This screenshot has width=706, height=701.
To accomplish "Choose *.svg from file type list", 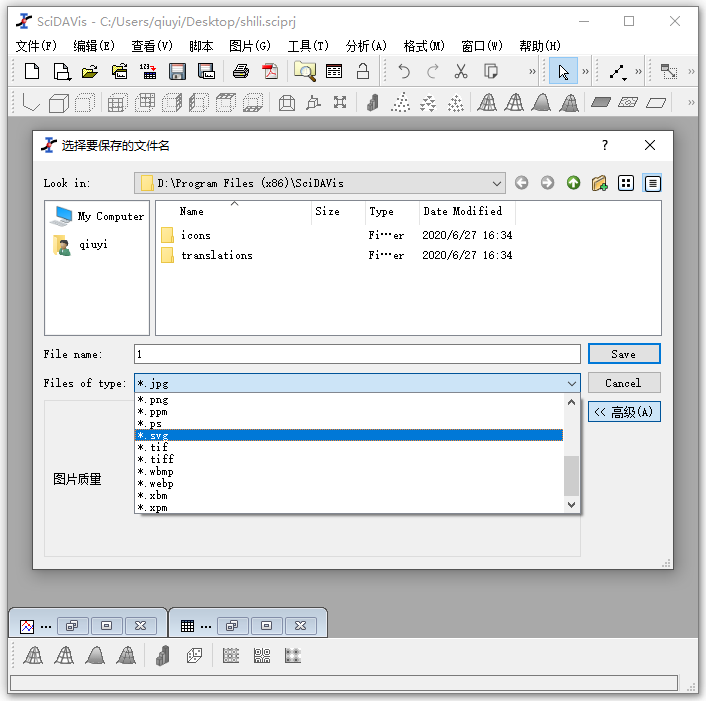I will [x=349, y=435].
